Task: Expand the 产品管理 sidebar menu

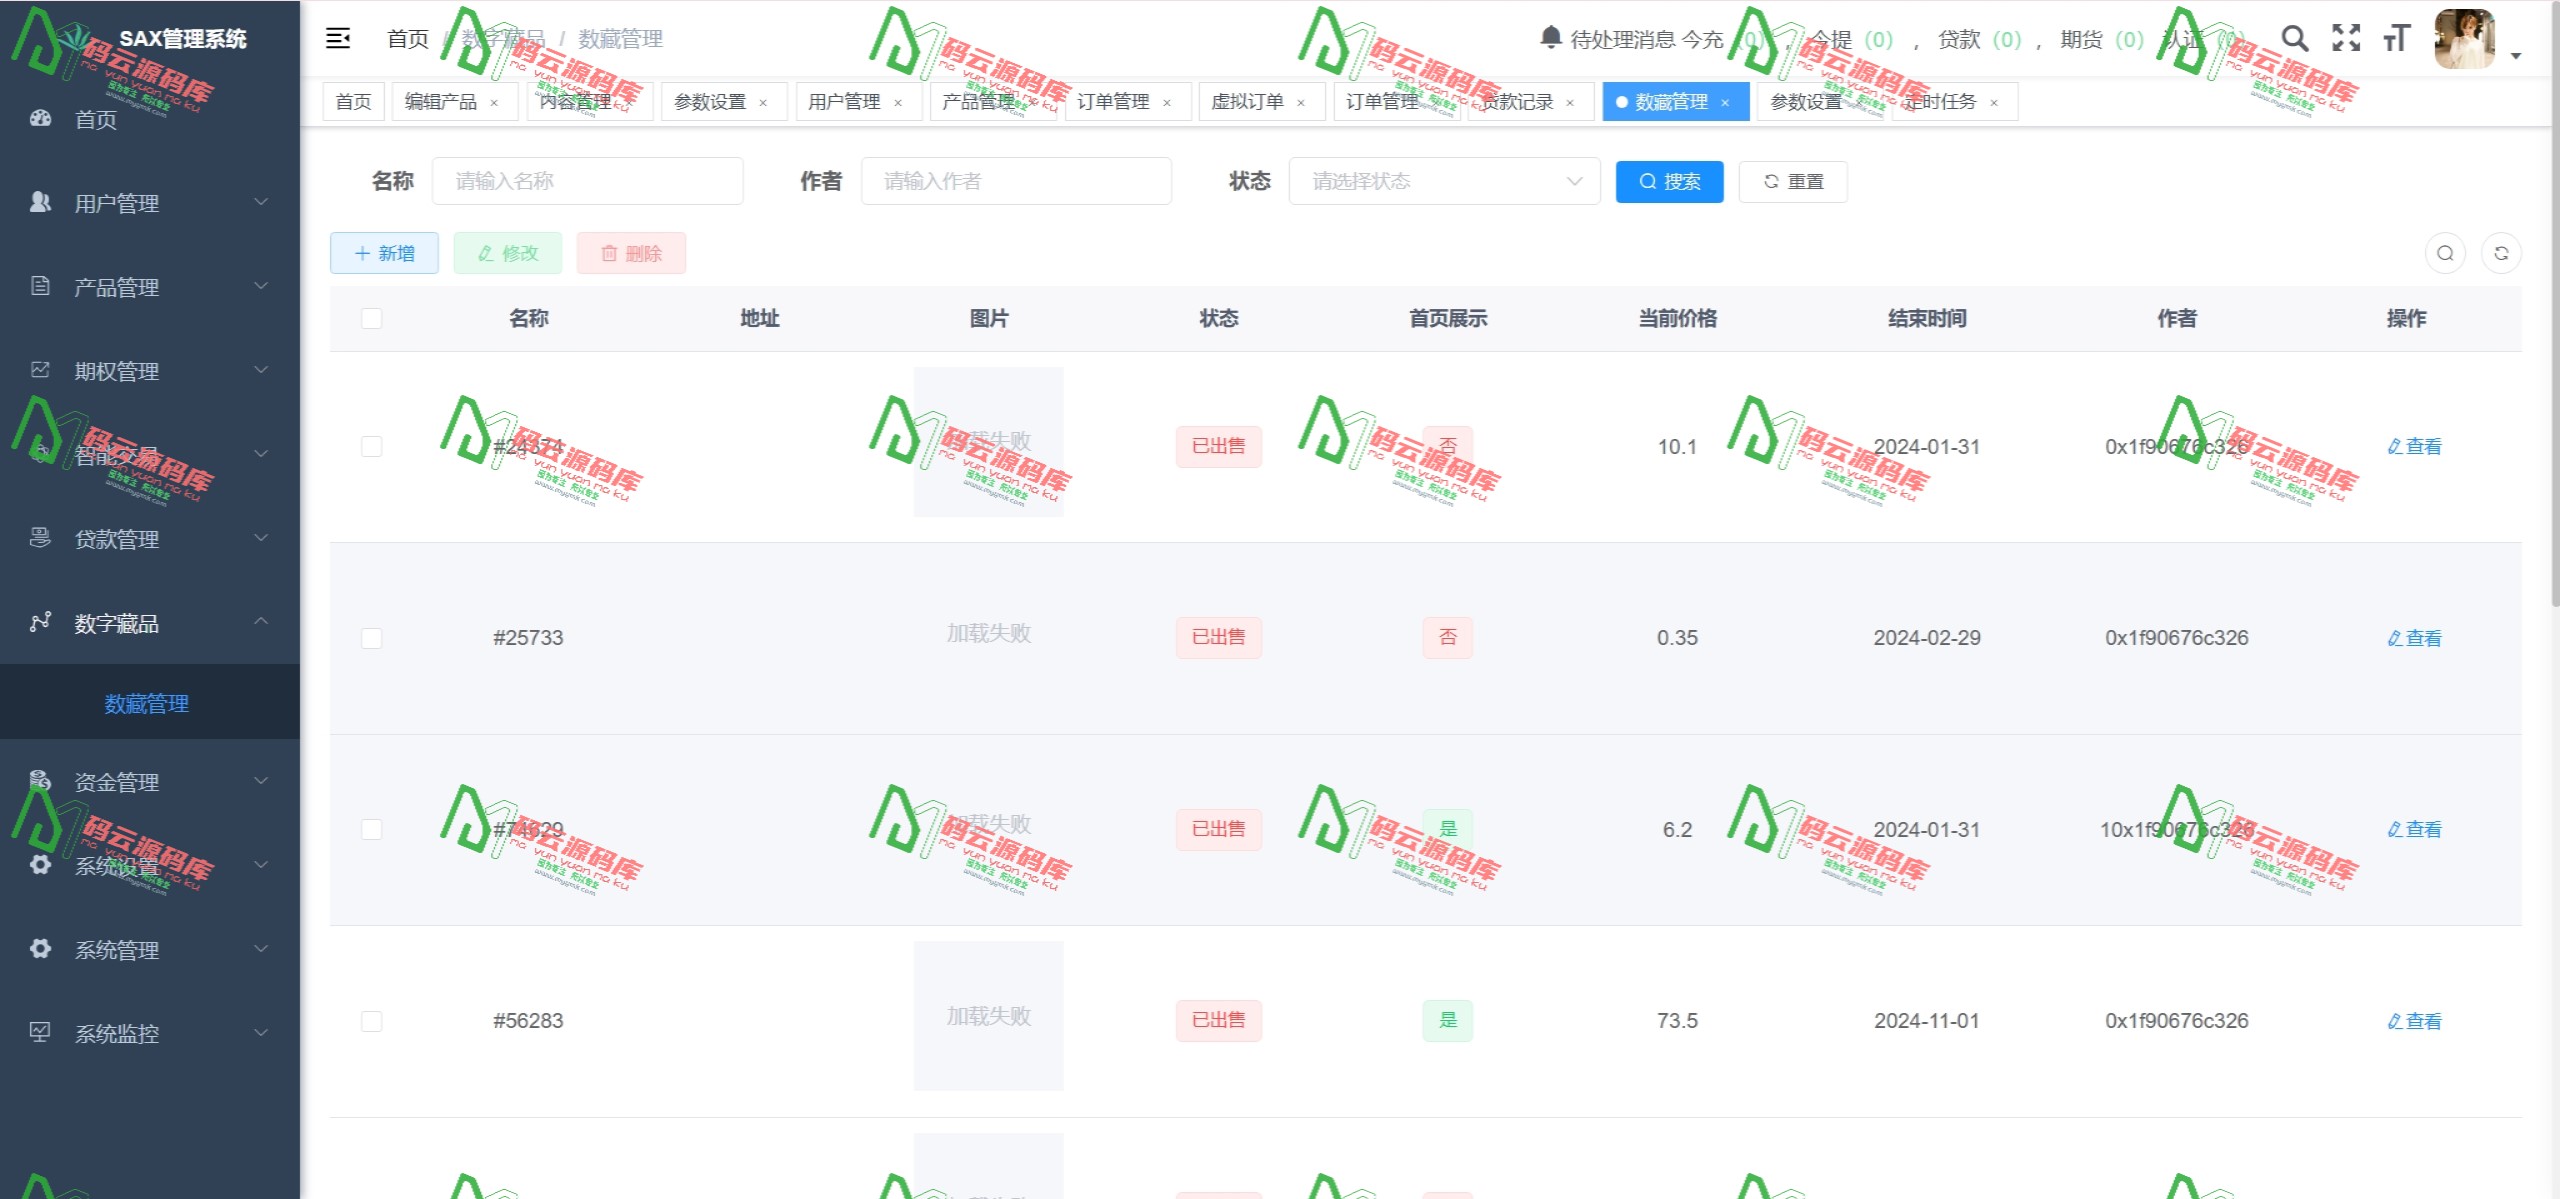Action: pos(150,287)
